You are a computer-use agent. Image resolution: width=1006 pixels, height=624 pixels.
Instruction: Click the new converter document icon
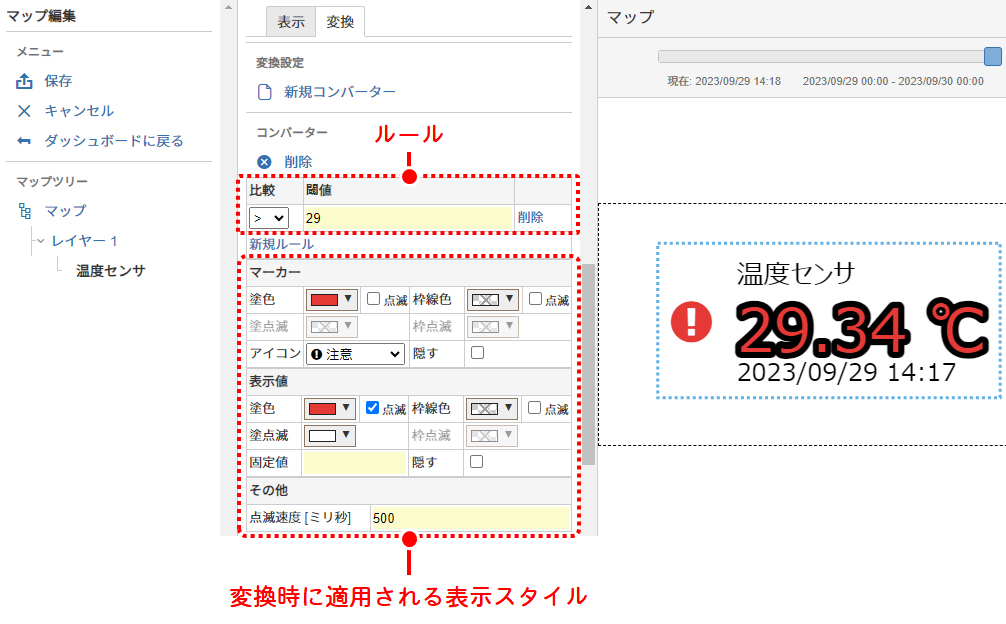click(264, 92)
